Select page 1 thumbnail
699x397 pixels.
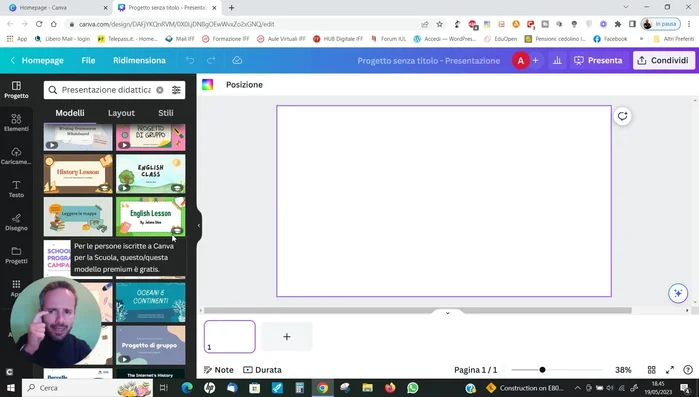tap(230, 336)
